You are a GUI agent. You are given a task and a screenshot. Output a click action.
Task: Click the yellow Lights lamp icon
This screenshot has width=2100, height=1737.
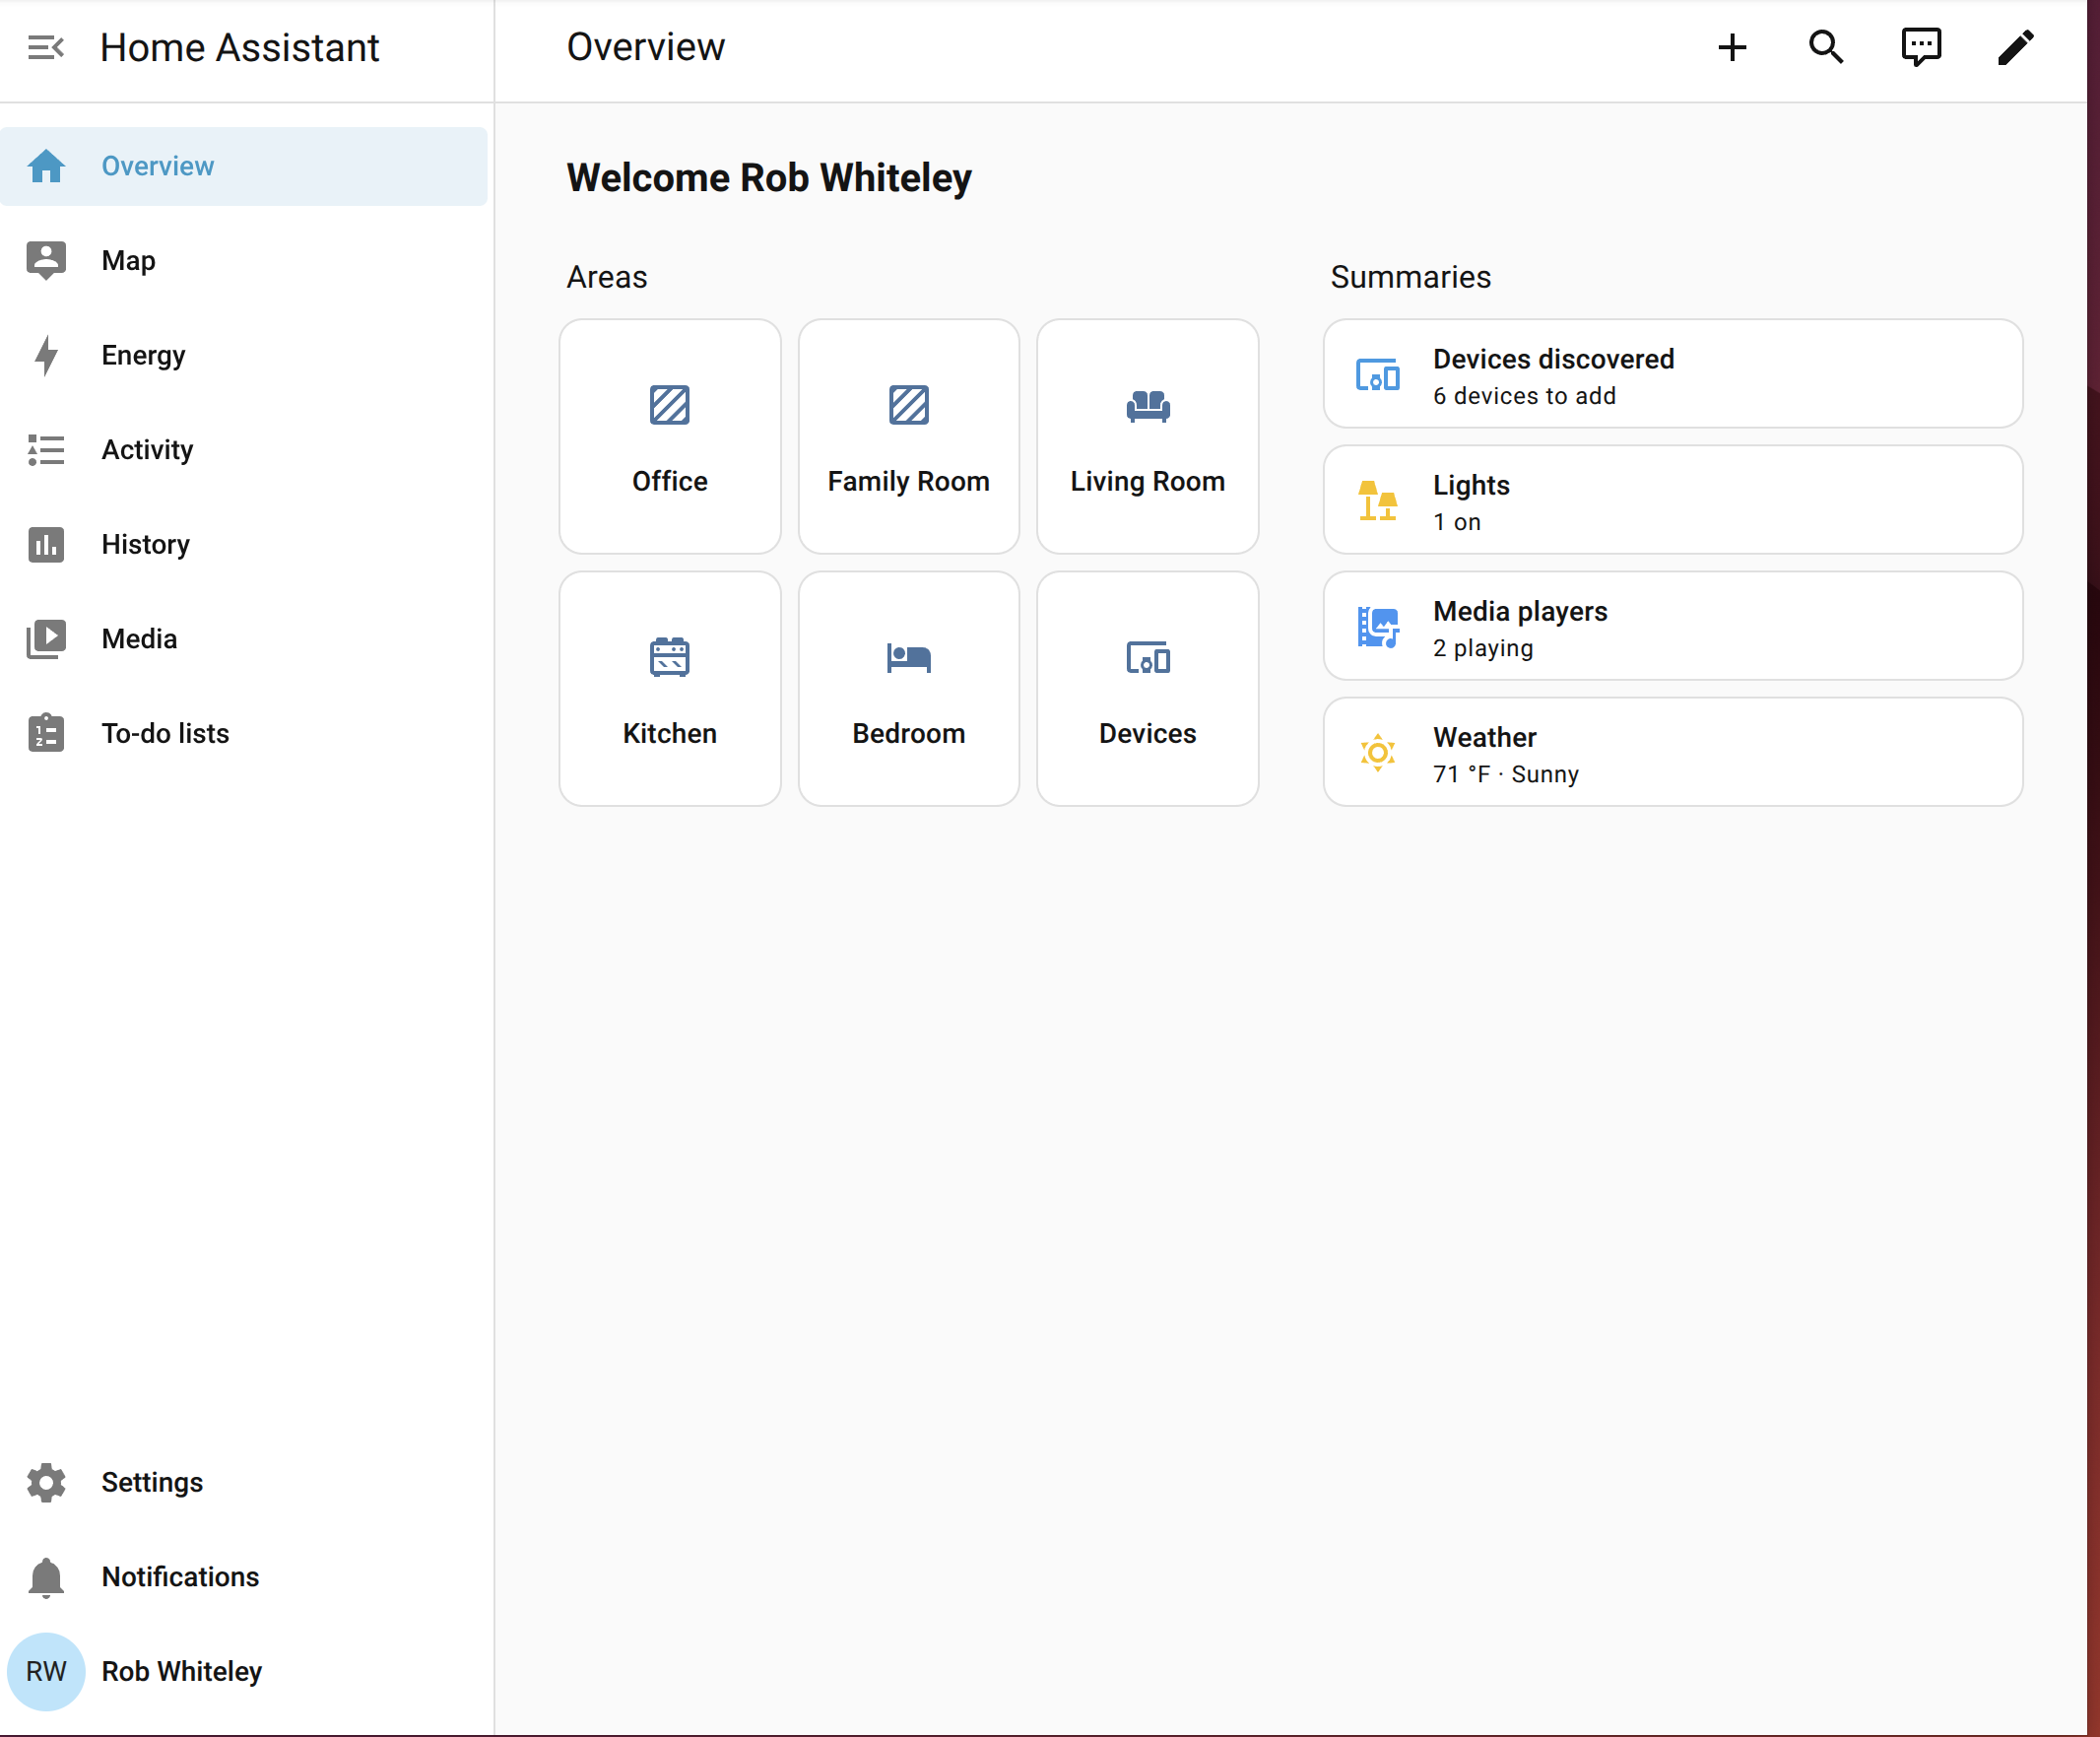click(1377, 500)
